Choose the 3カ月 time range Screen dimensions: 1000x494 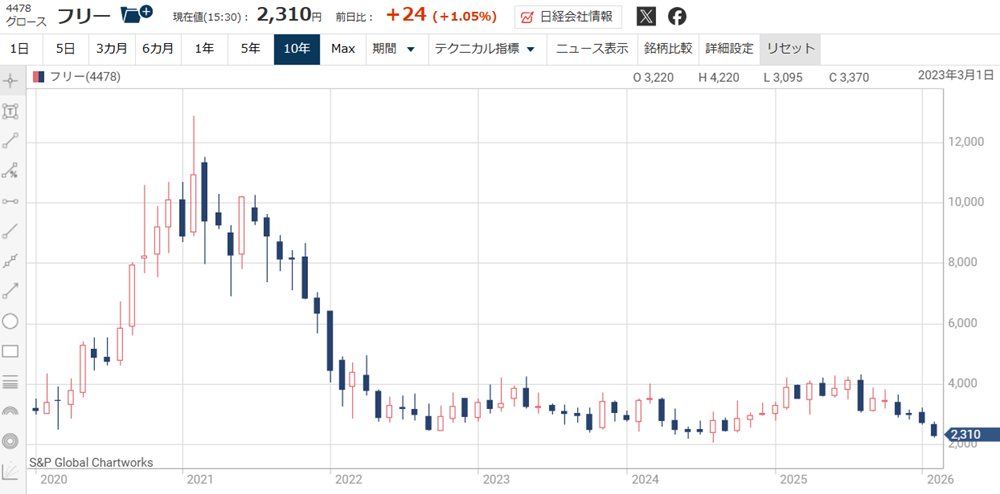pyautogui.click(x=111, y=49)
